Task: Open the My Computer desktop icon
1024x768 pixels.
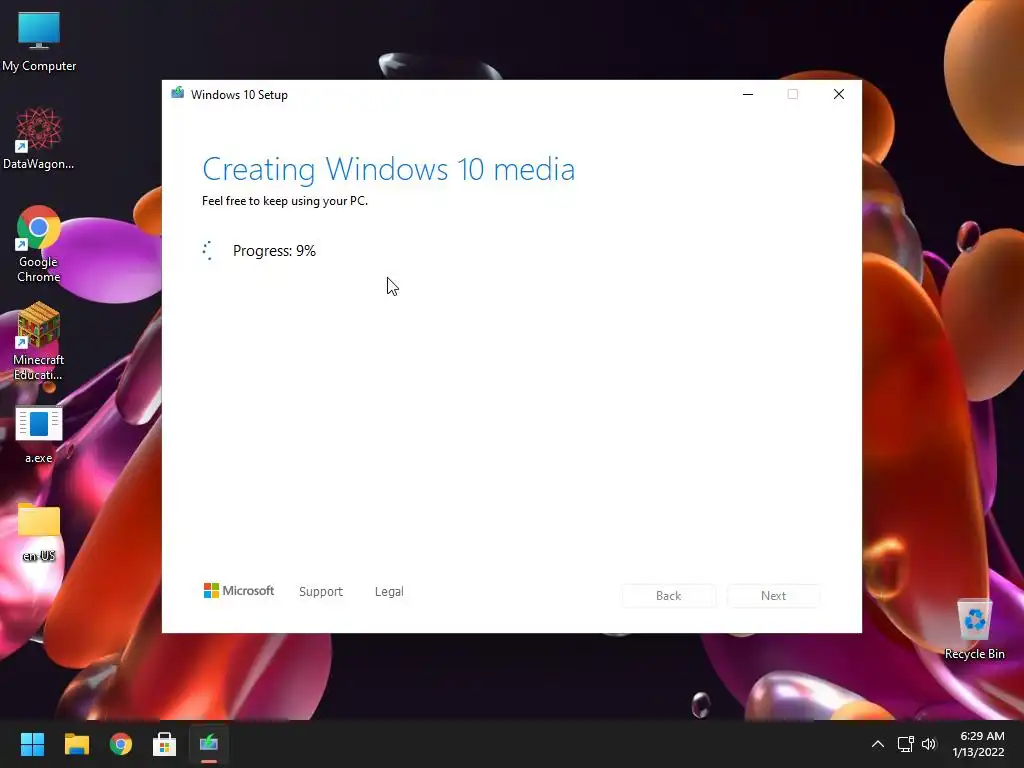Action: click(39, 40)
